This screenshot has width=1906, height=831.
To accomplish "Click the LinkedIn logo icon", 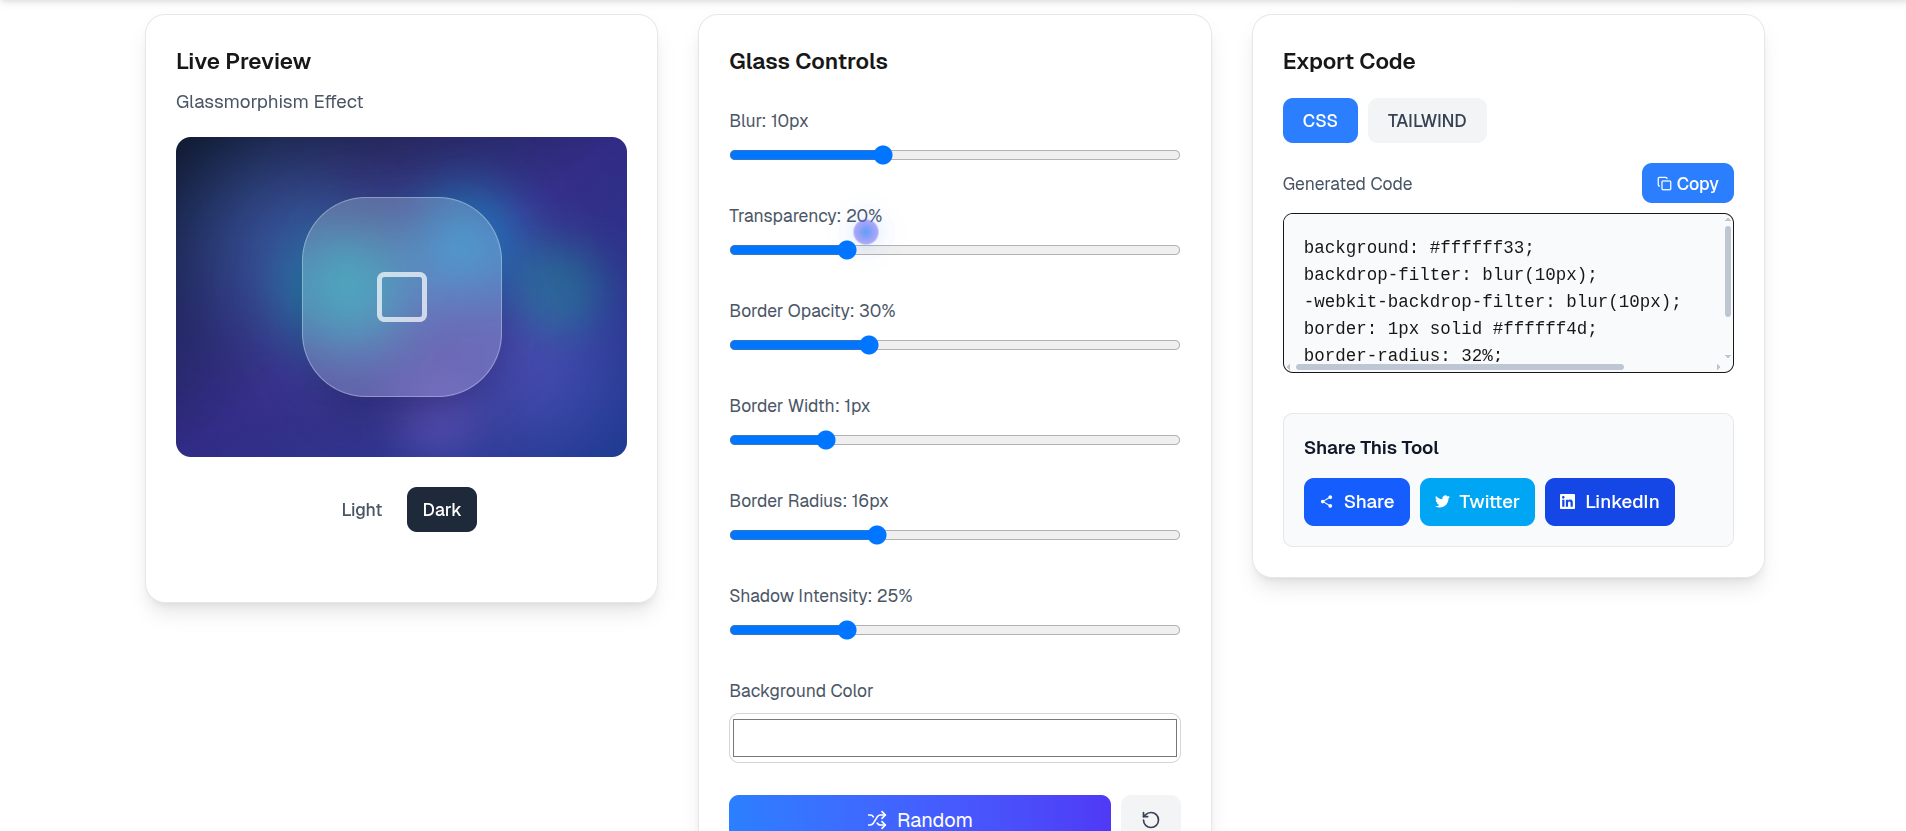I will (x=1566, y=501).
